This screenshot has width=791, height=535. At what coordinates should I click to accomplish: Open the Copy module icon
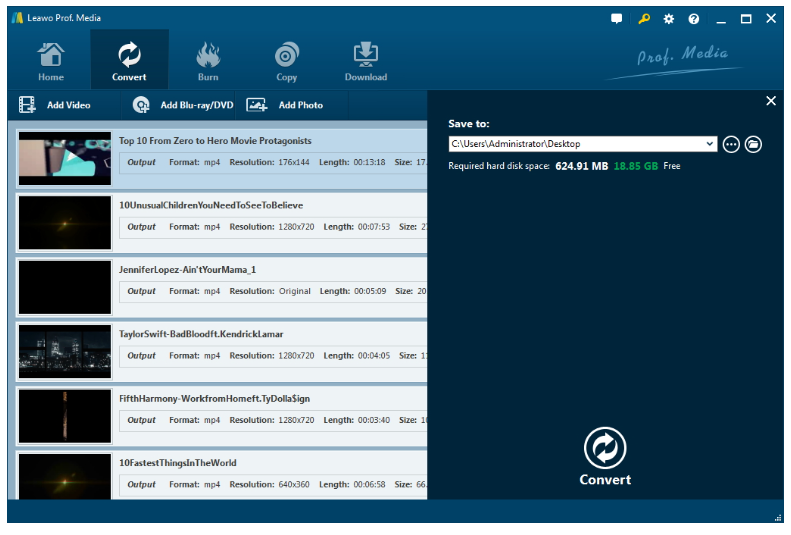point(286,60)
